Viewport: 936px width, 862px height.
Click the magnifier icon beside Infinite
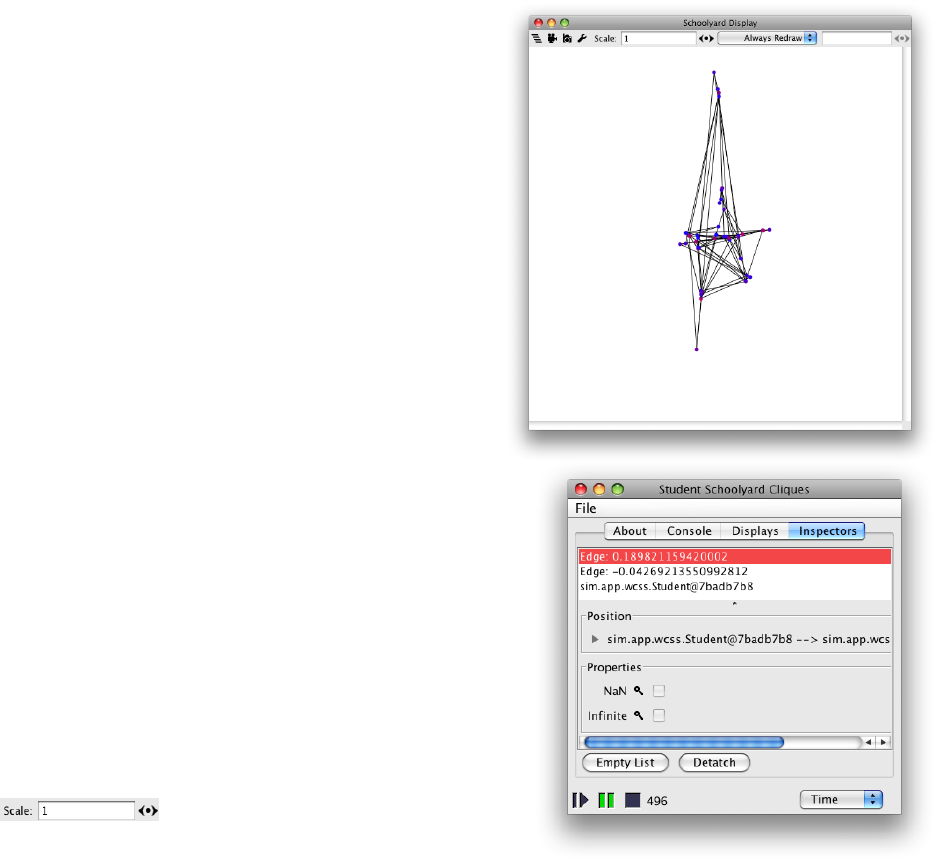point(638,715)
